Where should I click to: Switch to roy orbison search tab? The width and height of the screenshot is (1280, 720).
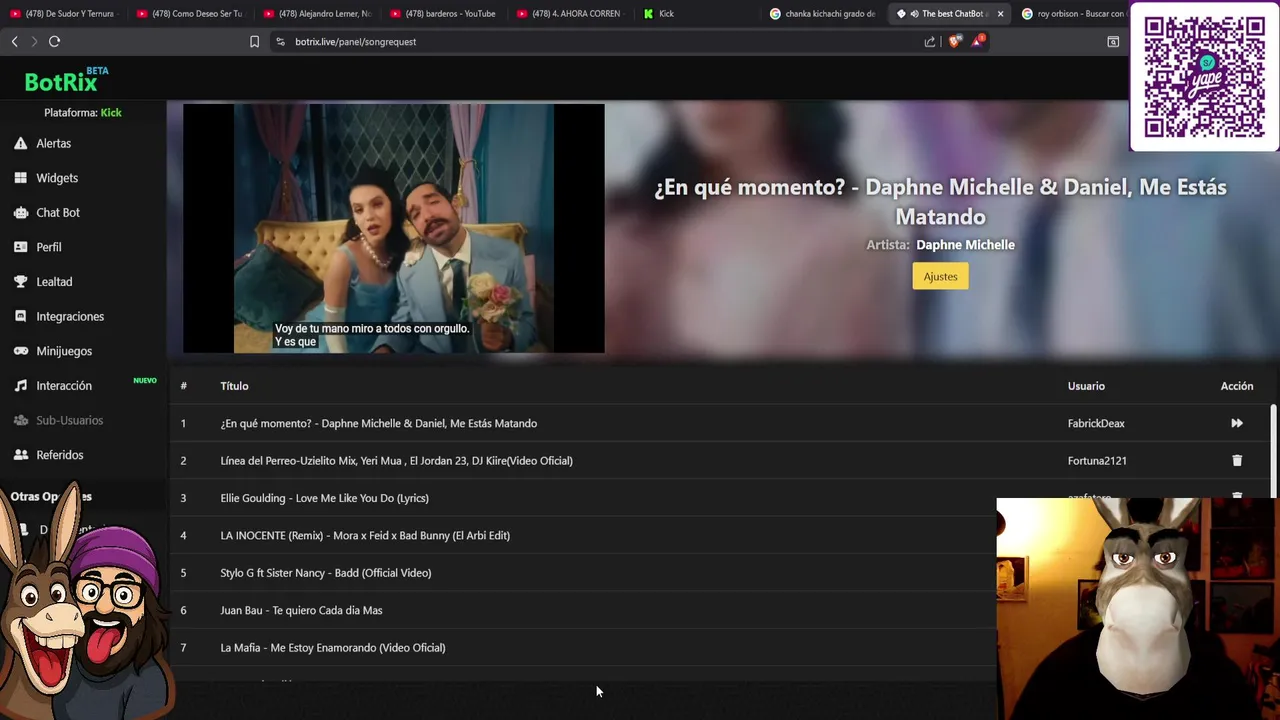(1075, 14)
